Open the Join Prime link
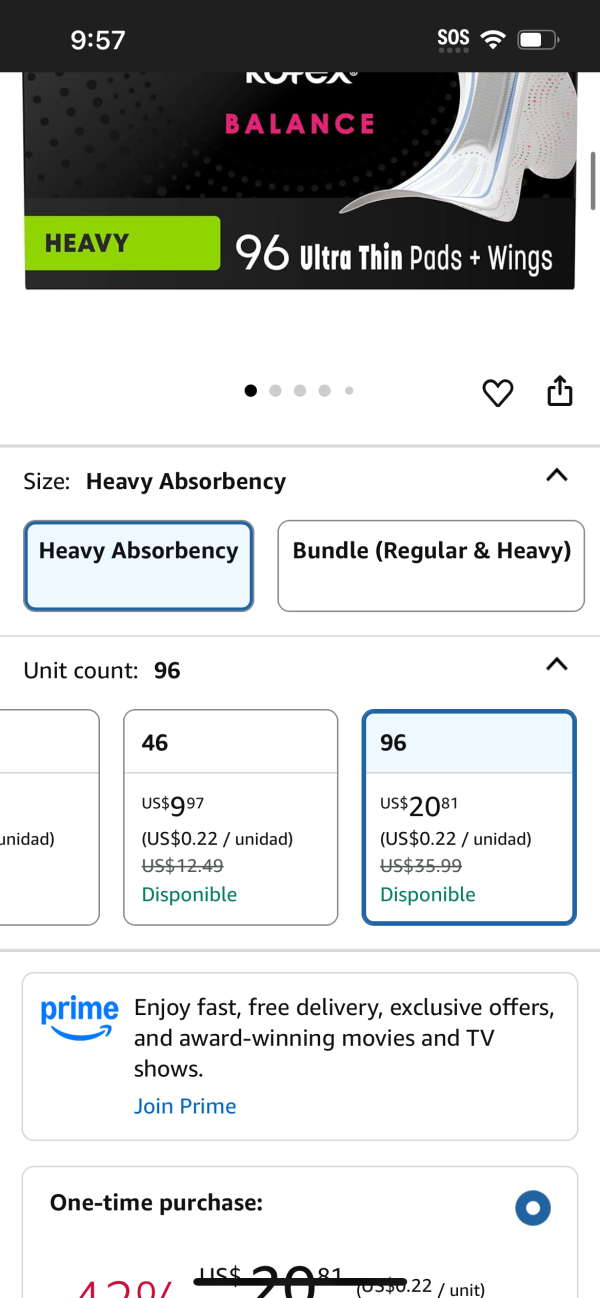Viewport: 600px width, 1298px height. point(185,1106)
